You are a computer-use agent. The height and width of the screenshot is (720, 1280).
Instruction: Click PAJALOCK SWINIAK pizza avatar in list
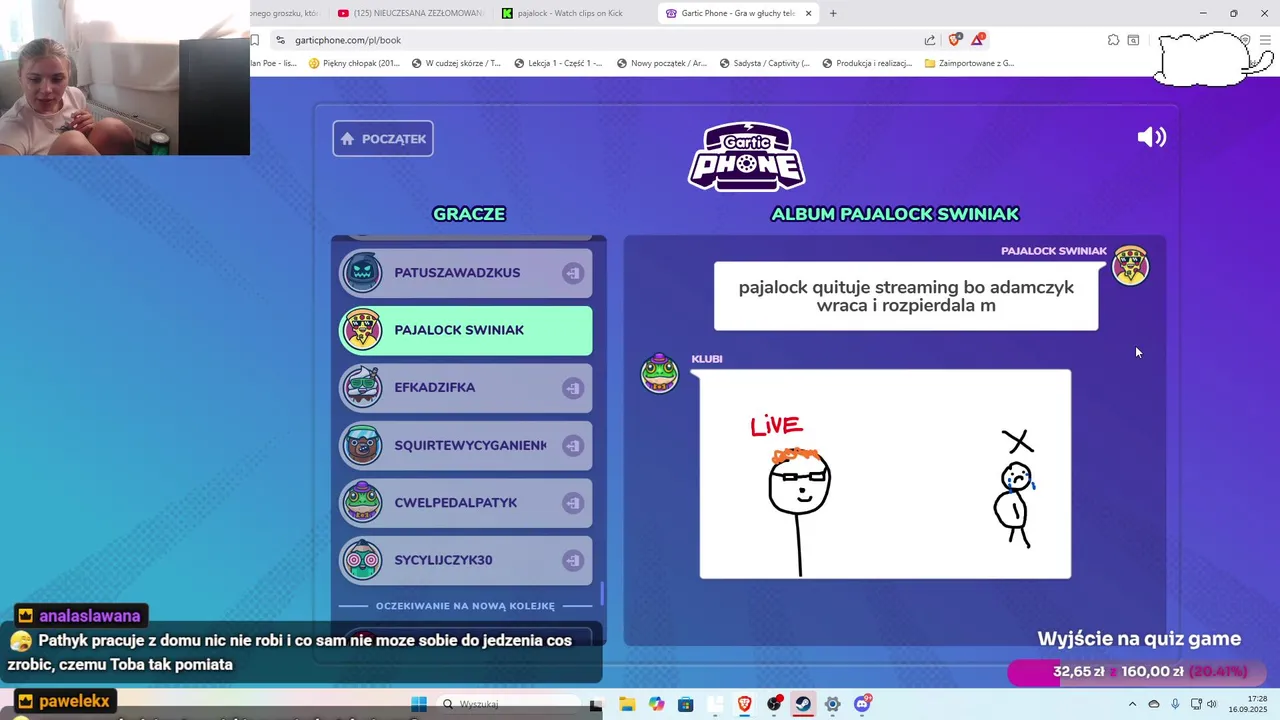click(362, 330)
